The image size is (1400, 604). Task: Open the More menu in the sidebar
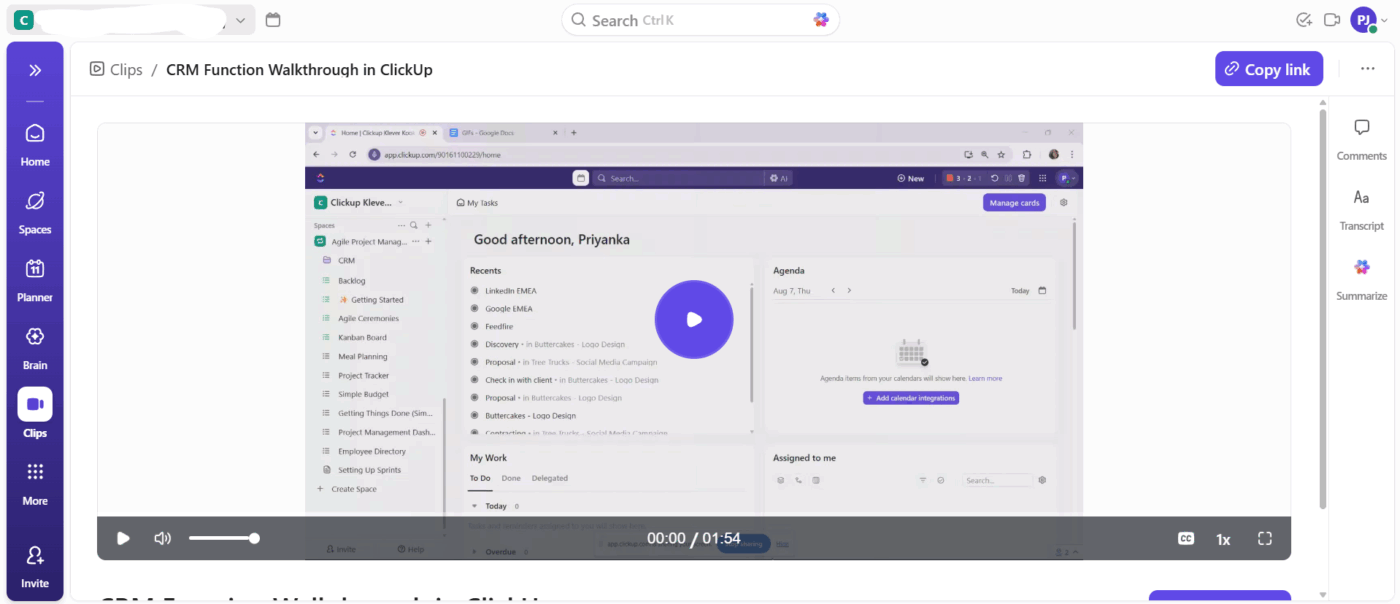(x=34, y=478)
